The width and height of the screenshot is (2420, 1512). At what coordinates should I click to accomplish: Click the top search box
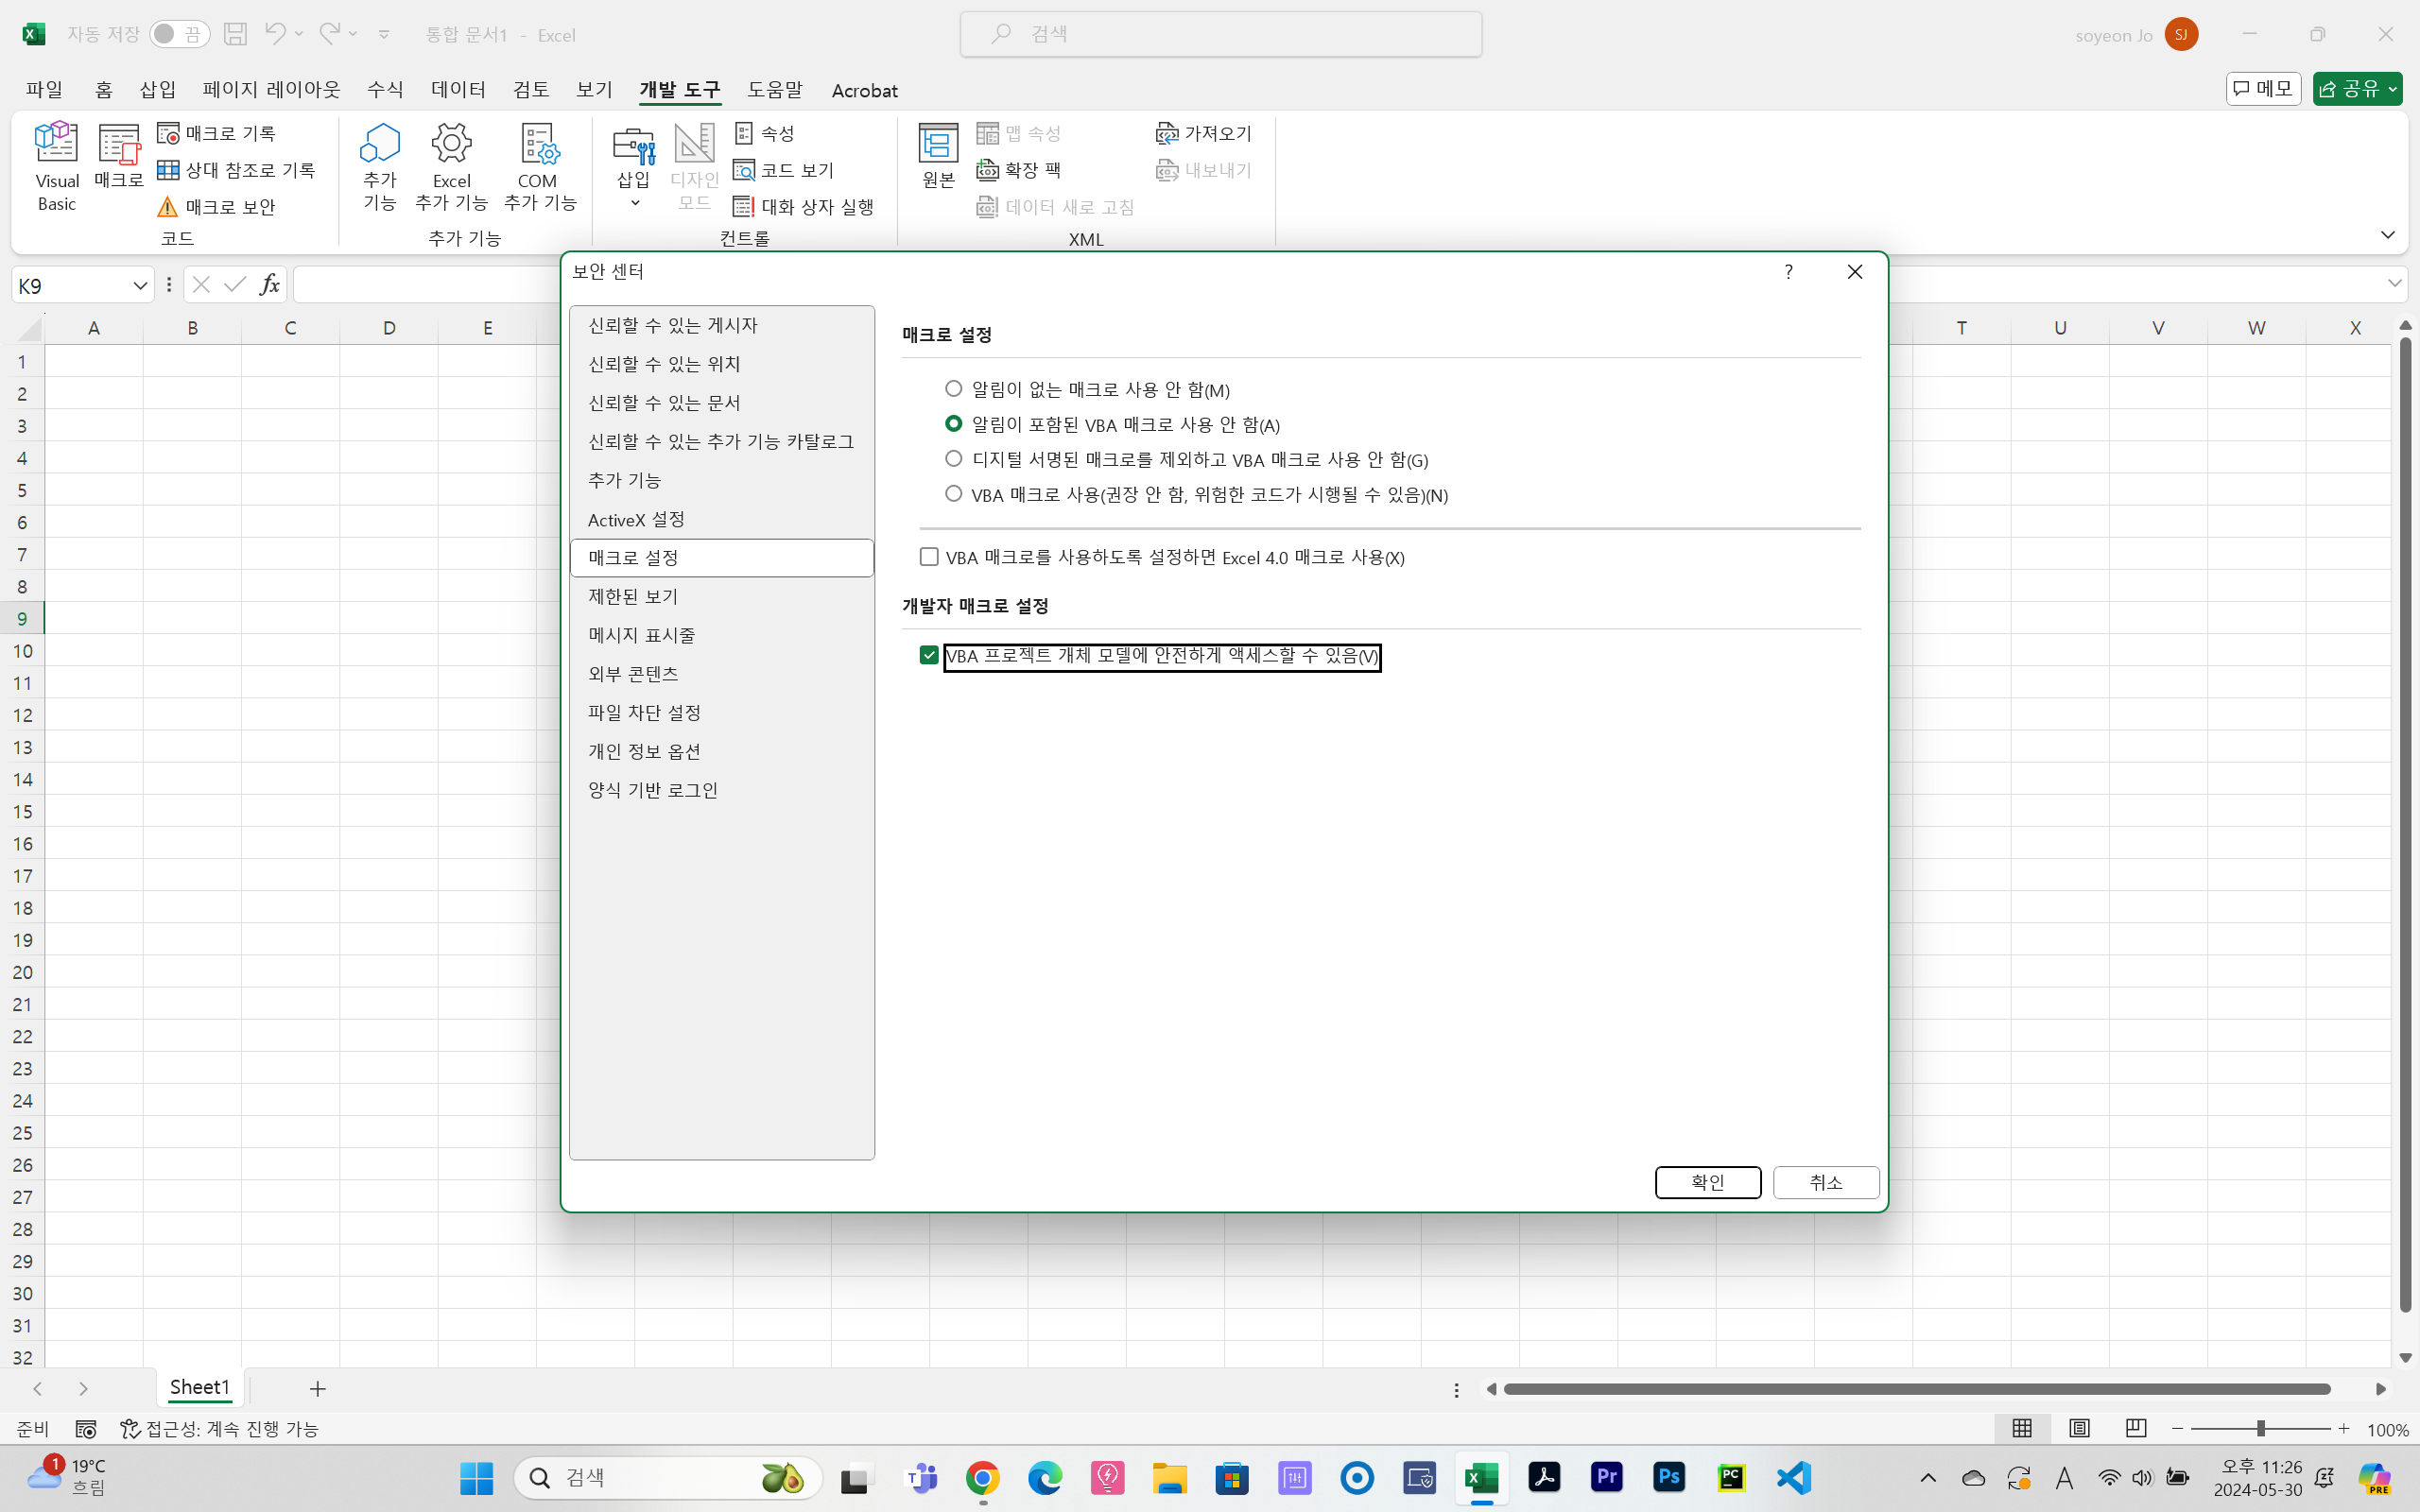pos(1221,34)
